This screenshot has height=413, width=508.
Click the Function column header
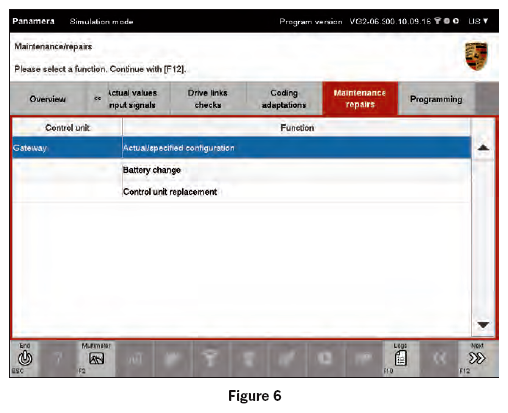pos(297,128)
